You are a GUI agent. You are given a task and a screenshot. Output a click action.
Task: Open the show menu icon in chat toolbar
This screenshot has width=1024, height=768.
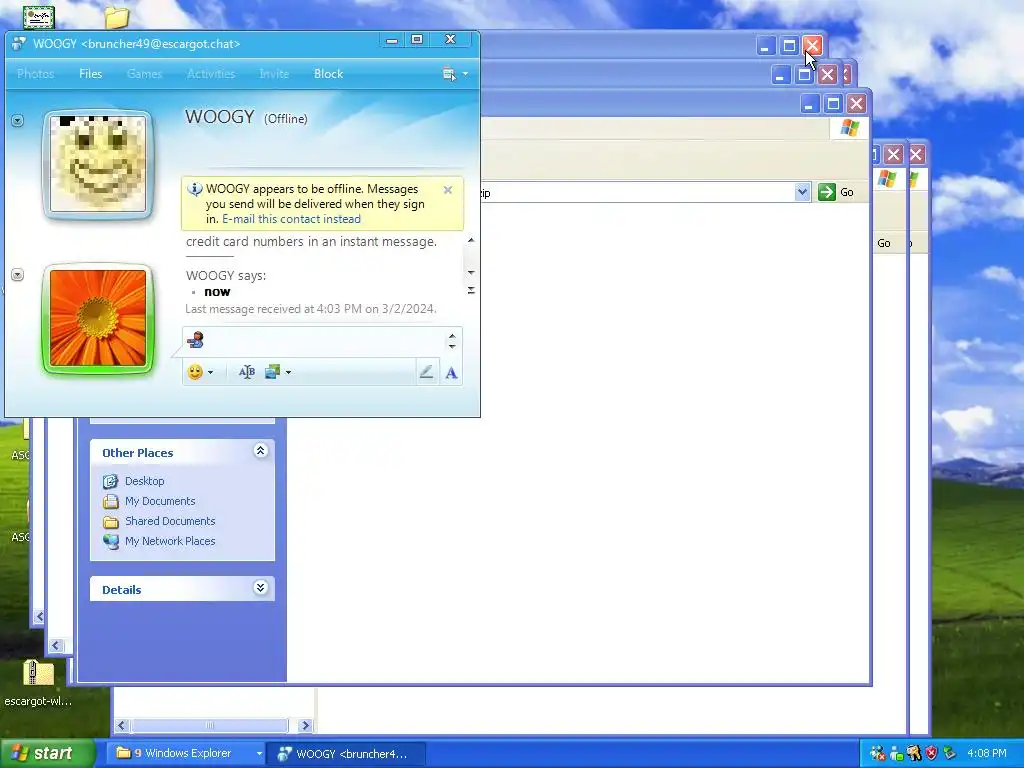[x=449, y=74]
